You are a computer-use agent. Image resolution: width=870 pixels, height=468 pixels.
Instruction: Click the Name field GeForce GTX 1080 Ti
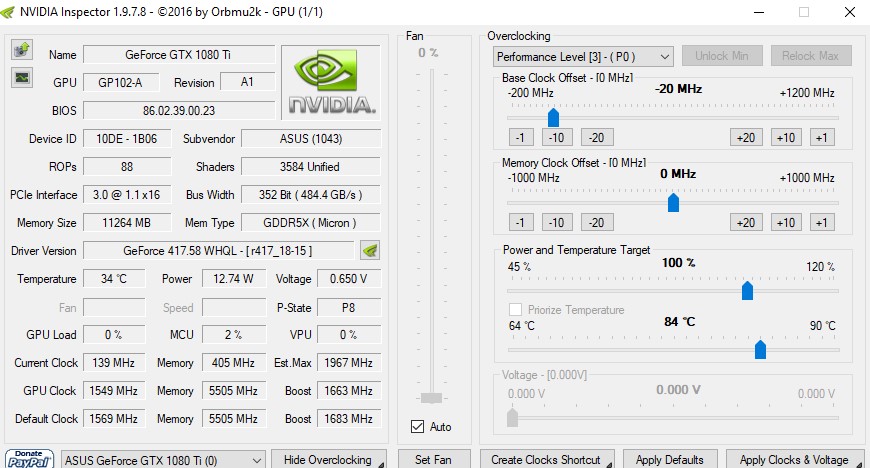pyautogui.click(x=179, y=54)
